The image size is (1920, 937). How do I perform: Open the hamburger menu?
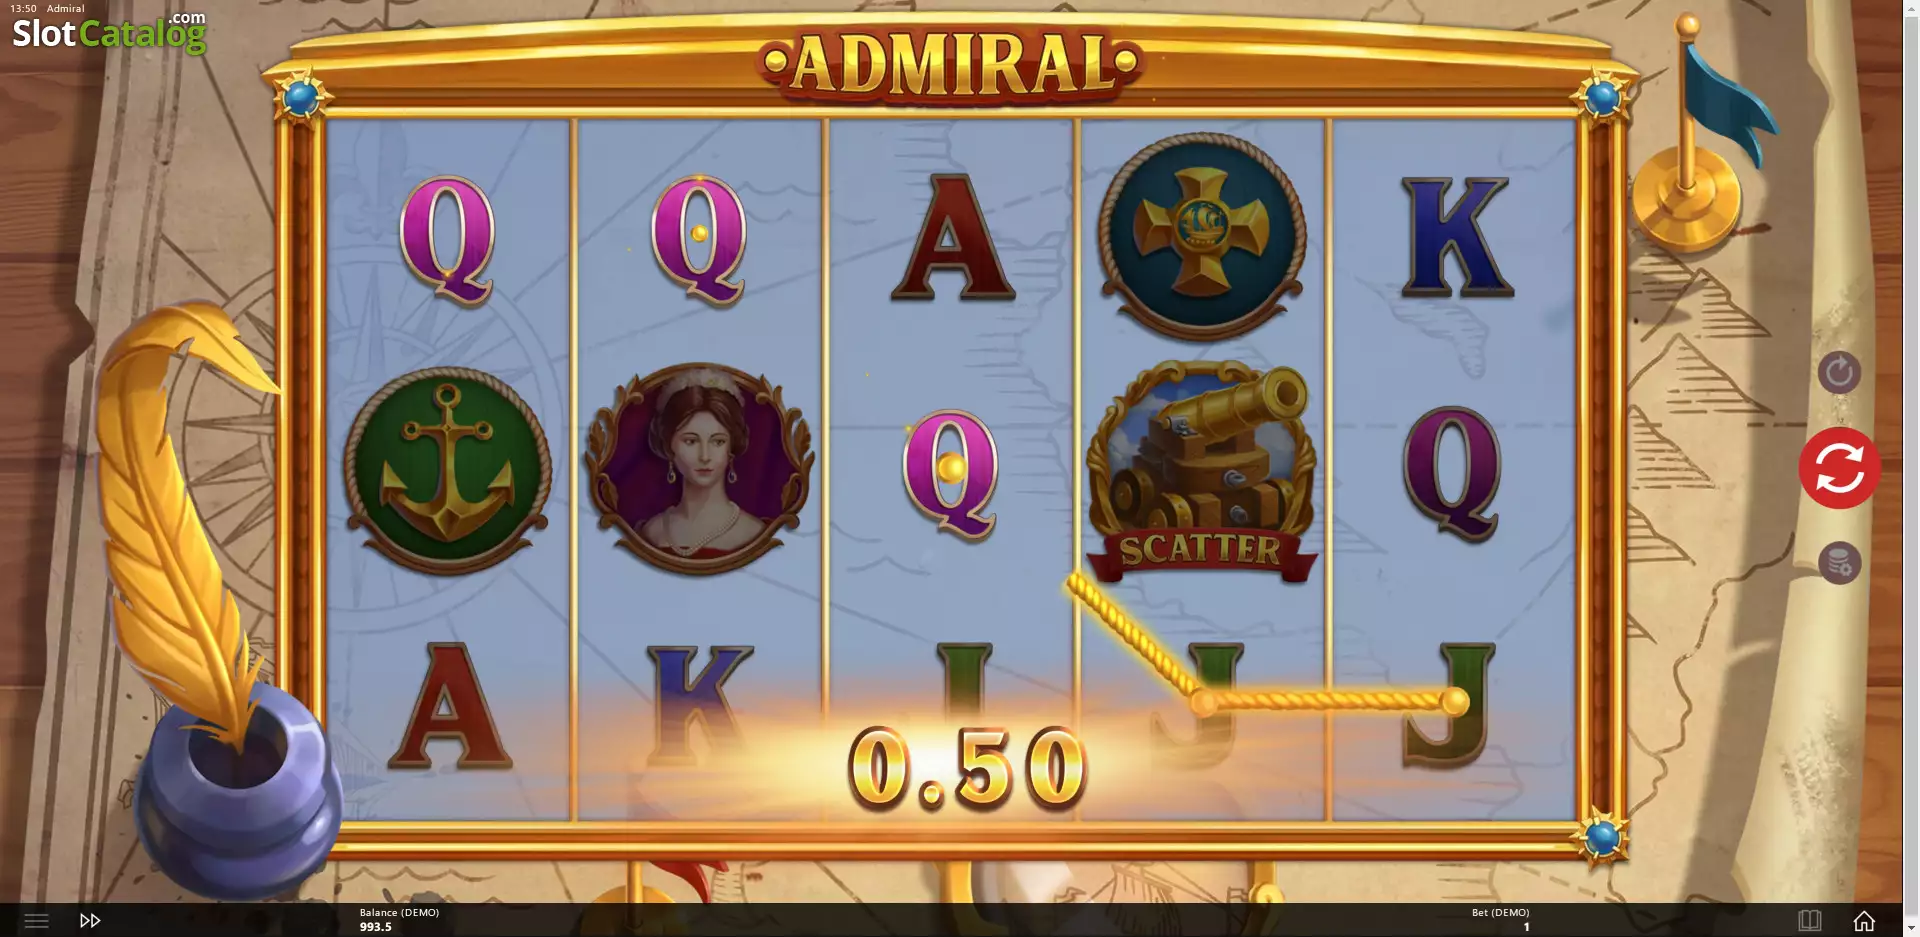pos(36,920)
